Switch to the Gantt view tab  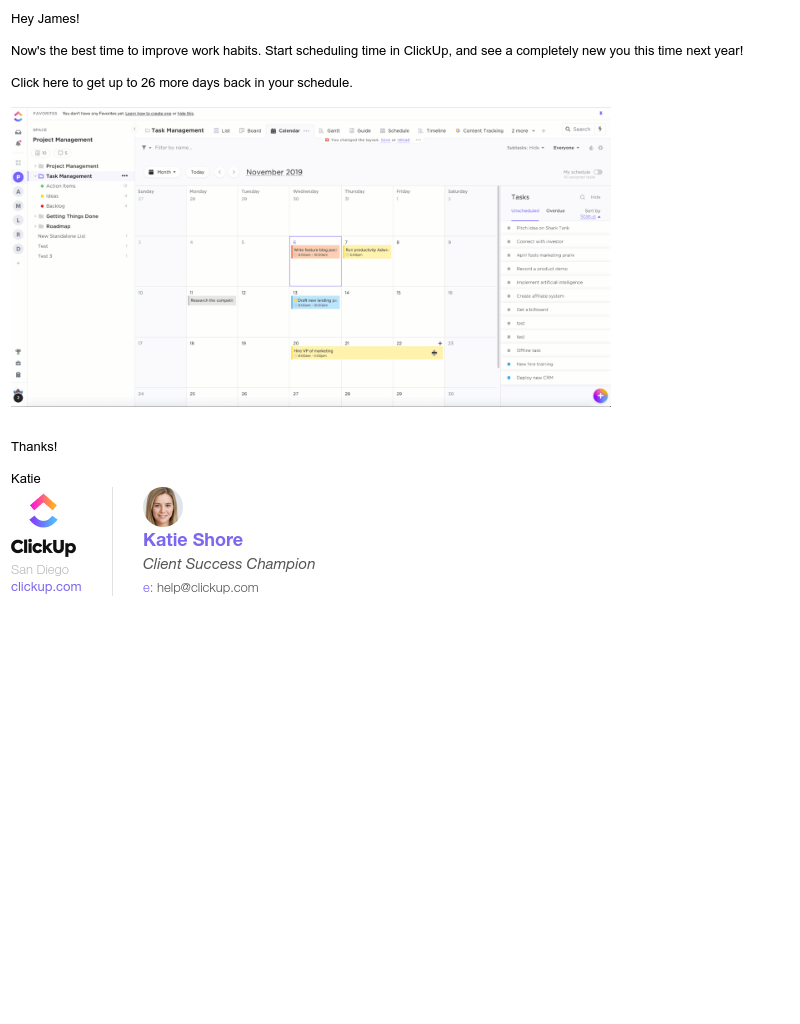[330, 131]
